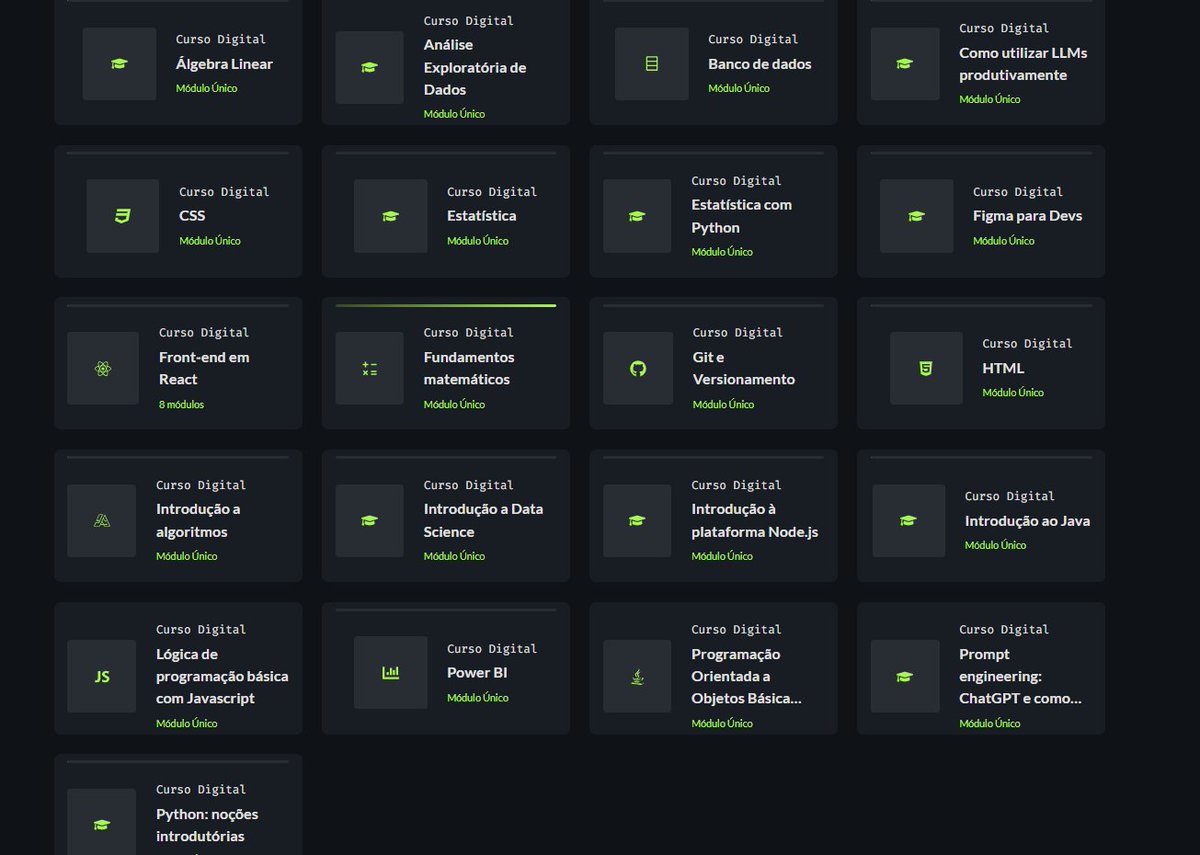Screen dimensions: 1200x855
Task: Click the GitHub logo icon
Action: pos(638,369)
